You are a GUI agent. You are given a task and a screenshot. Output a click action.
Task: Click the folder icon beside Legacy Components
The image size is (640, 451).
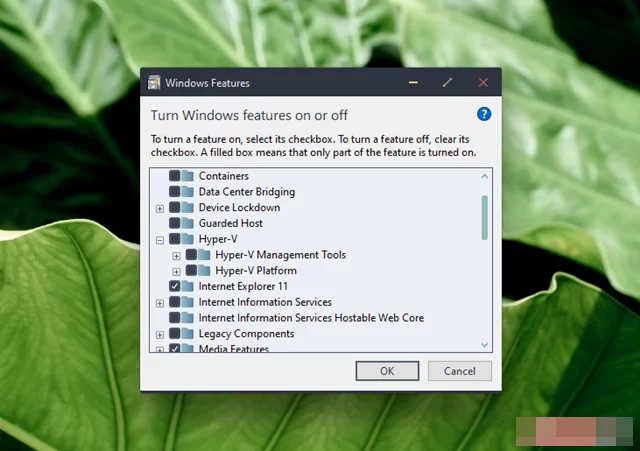pyautogui.click(x=189, y=333)
